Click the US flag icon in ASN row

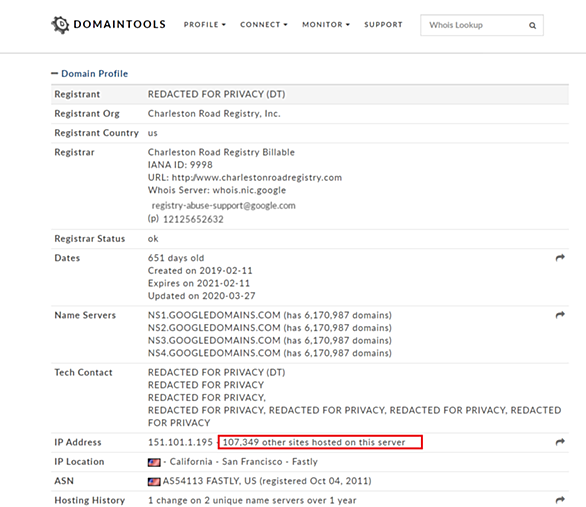154,482
